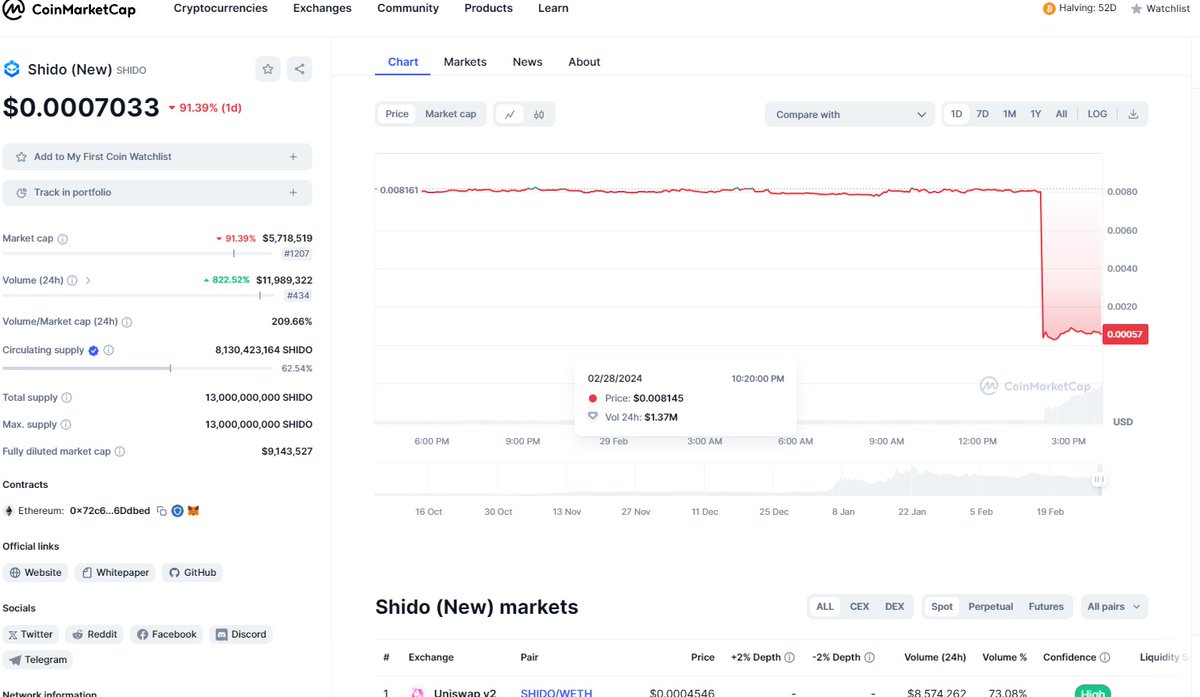
Task: Click the chart range slider handle
Action: [x=1098, y=479]
